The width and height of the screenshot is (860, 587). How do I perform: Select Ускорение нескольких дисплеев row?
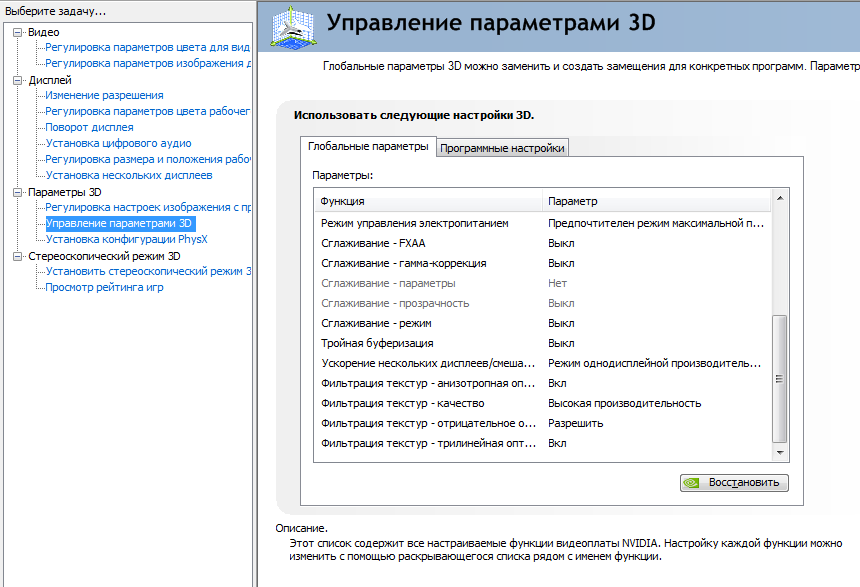coord(542,363)
